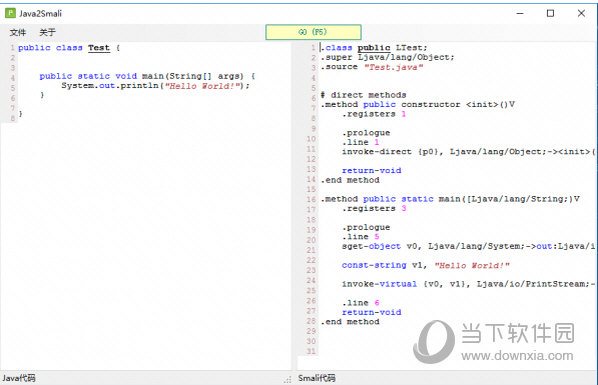Click the '.line 1' smali line
Image resolution: width=598 pixels, height=385 pixels.
pos(360,142)
